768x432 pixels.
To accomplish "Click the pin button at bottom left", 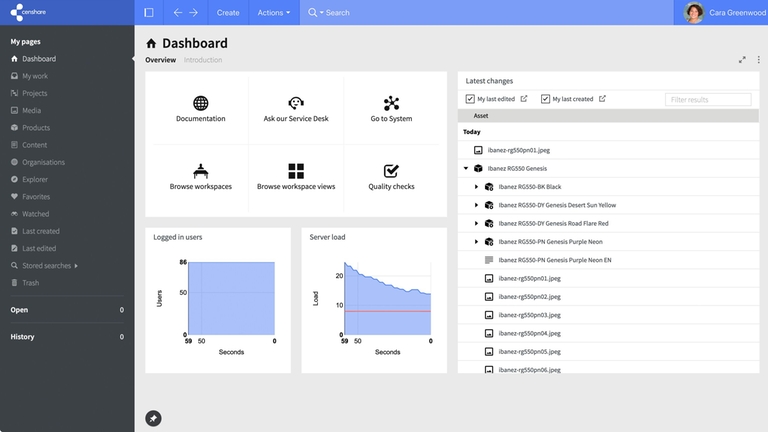I will [x=153, y=418].
